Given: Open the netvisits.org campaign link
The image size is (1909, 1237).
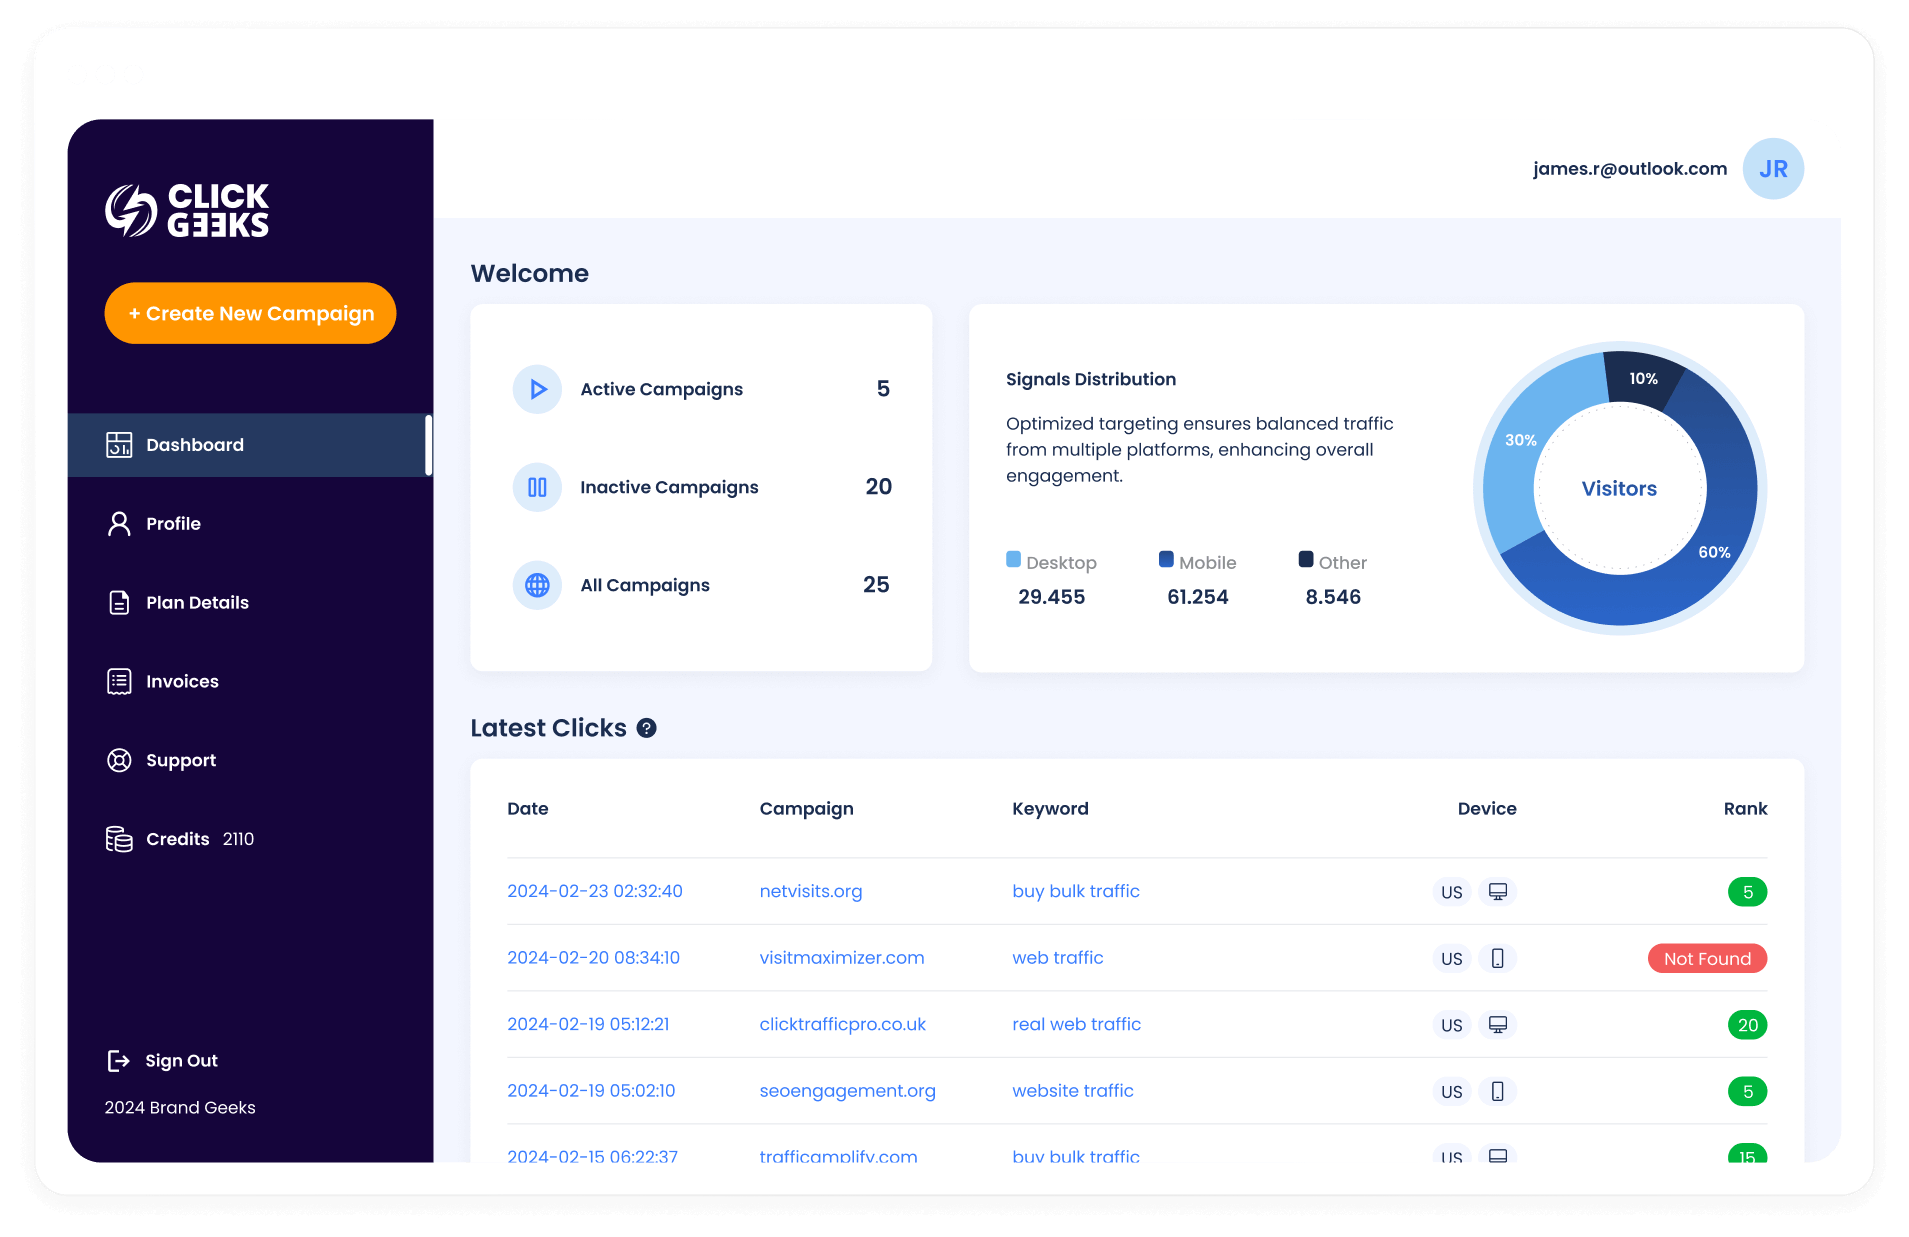Looking at the screenshot, I should tap(811, 891).
